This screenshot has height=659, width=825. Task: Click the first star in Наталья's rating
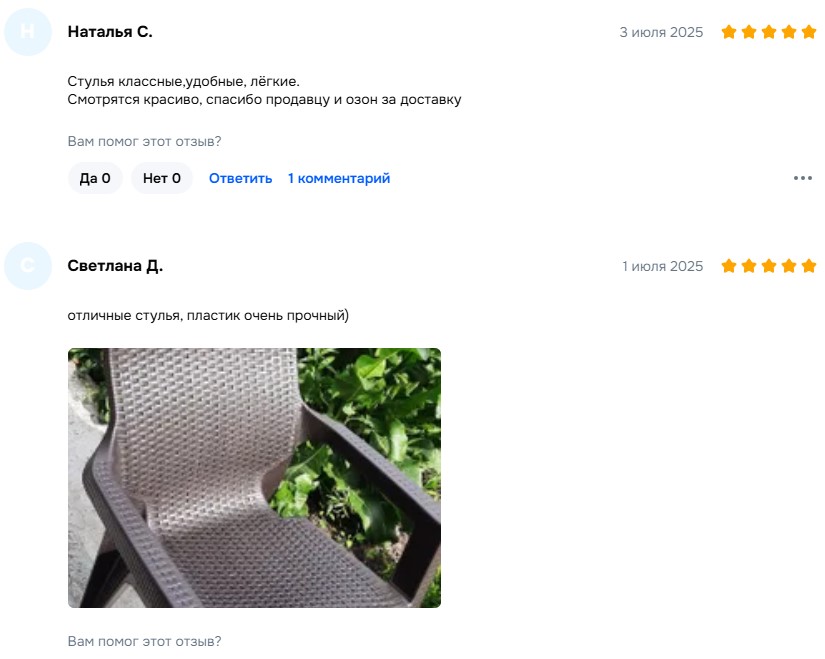point(729,32)
